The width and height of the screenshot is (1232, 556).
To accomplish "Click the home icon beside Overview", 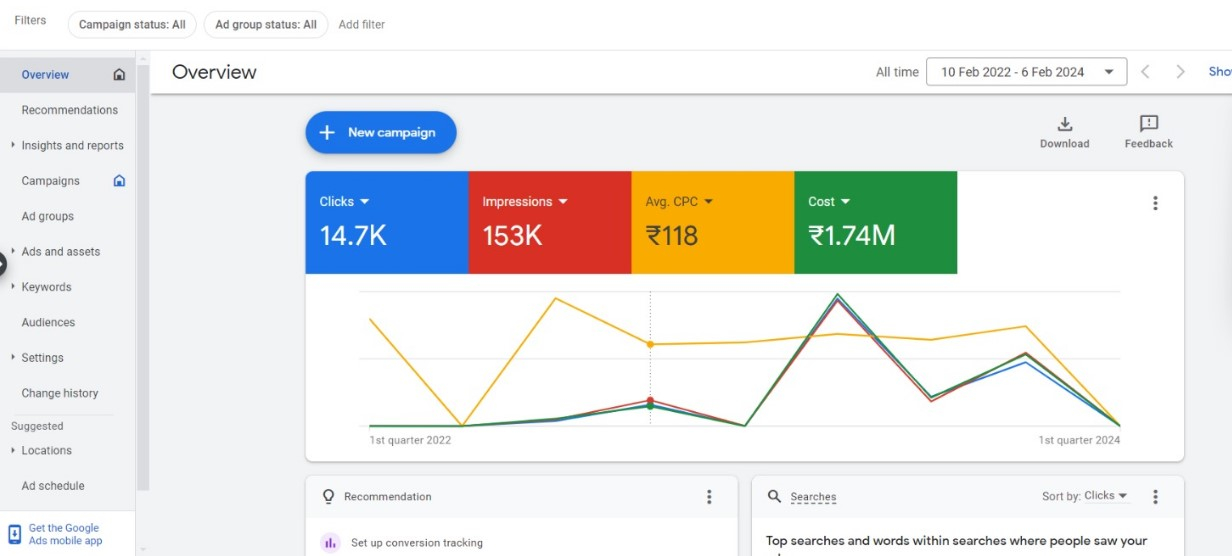I will point(120,75).
